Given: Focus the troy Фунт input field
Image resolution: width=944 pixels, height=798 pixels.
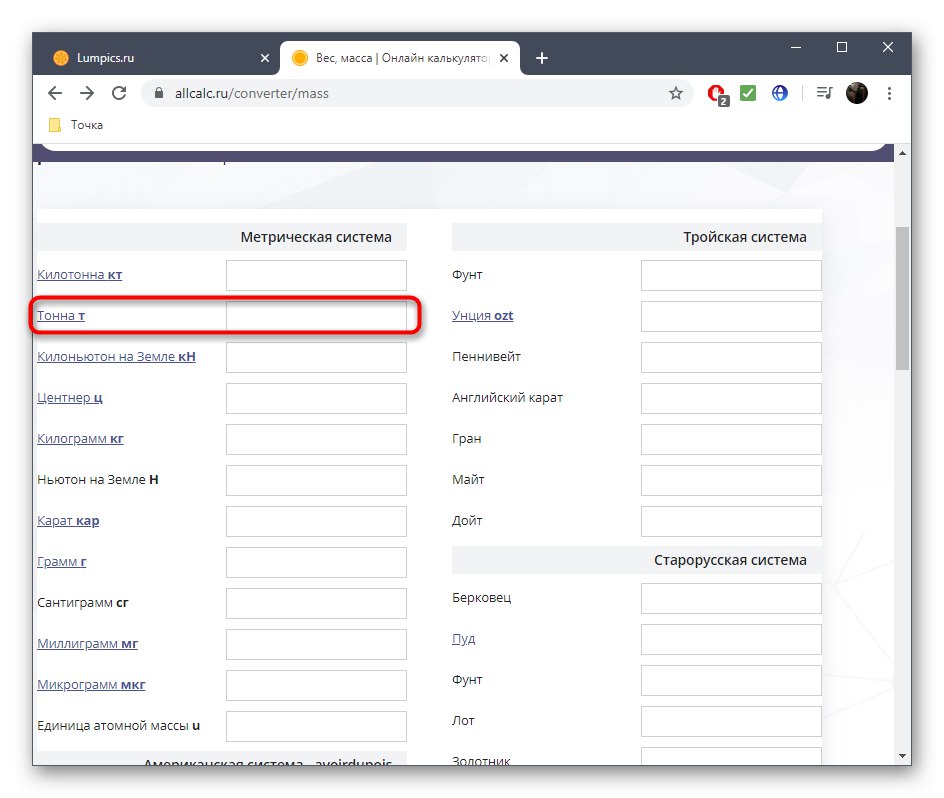Looking at the screenshot, I should click(x=731, y=275).
